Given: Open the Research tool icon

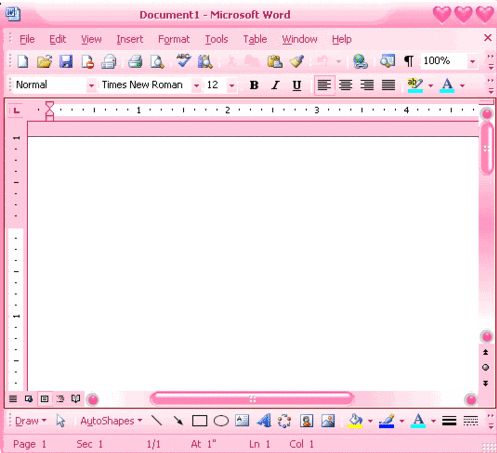Looking at the screenshot, I should pyautogui.click(x=205, y=61).
